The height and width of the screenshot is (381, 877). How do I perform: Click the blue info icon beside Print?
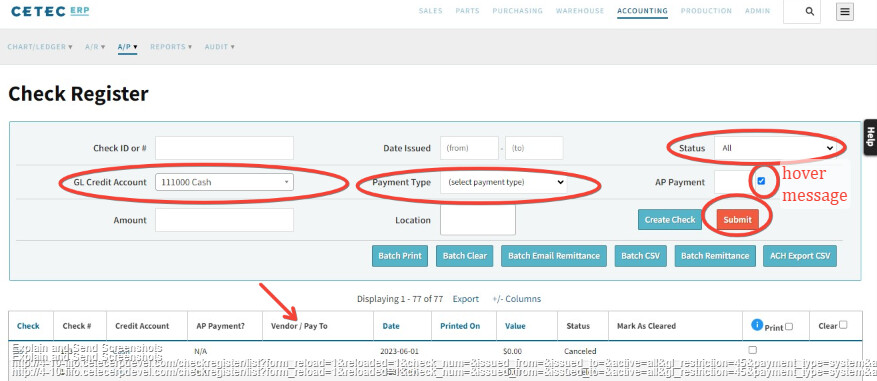(757, 324)
